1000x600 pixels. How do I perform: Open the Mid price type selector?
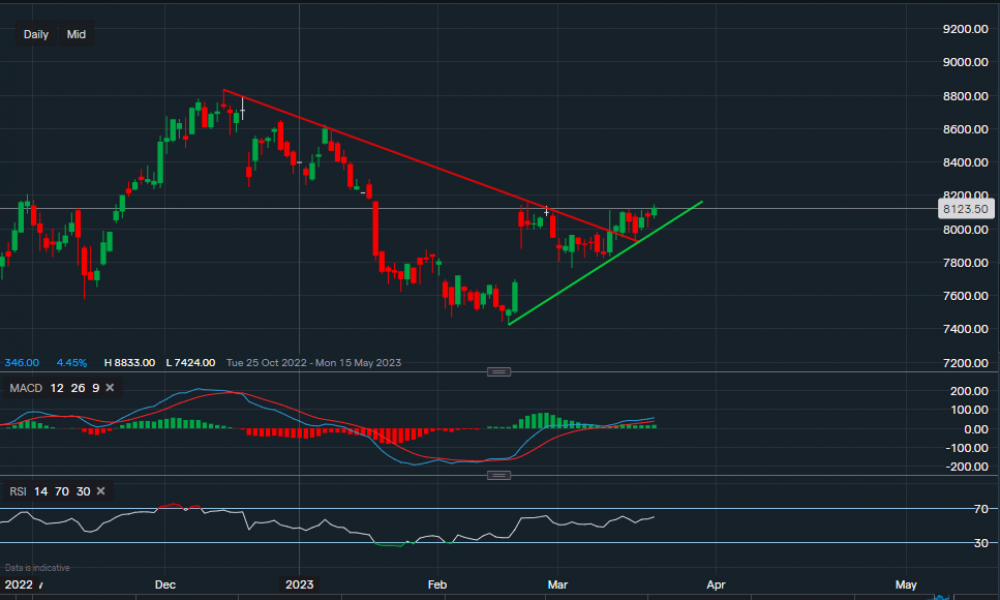pyautogui.click(x=76, y=35)
